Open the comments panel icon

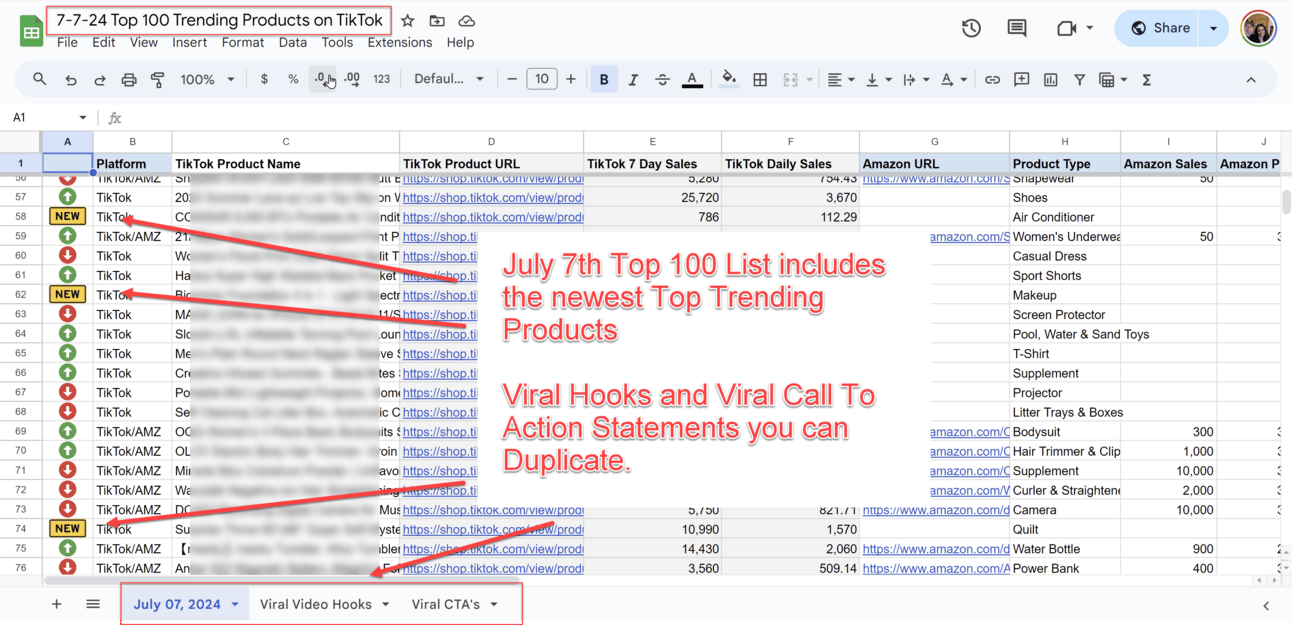click(1017, 28)
